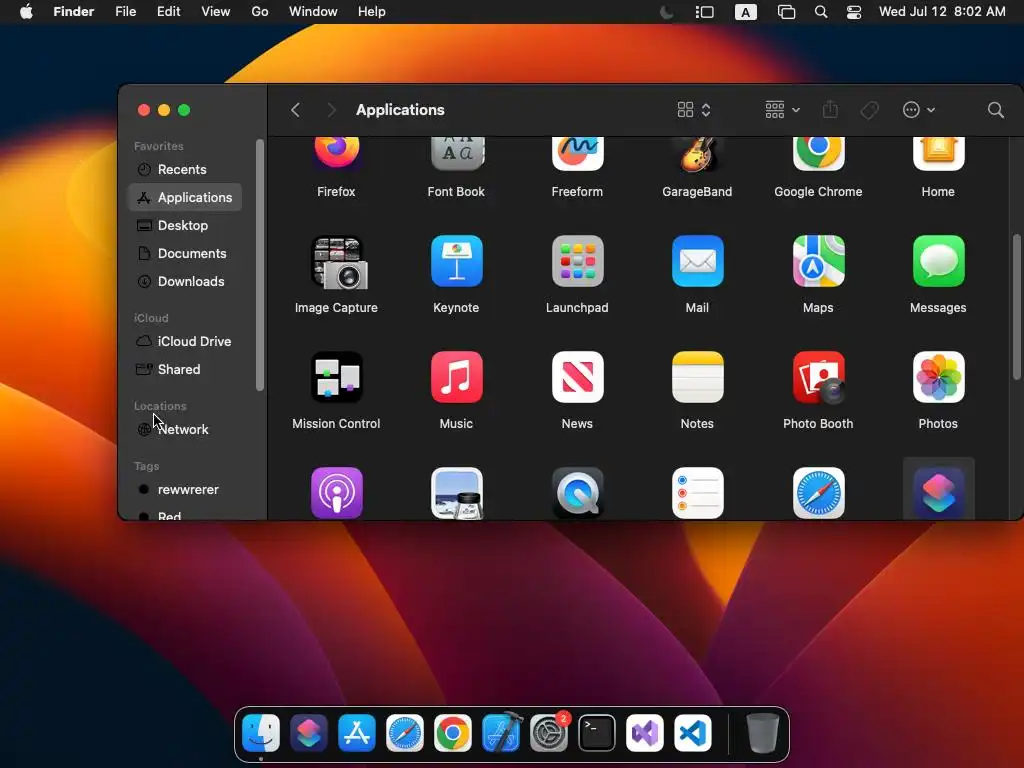
Task: Go back with the back chevron
Action: (295, 110)
